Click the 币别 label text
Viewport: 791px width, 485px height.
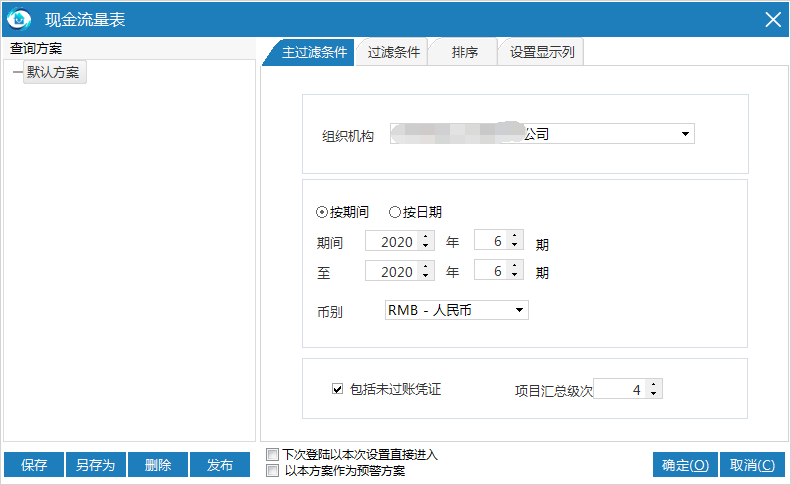point(329,312)
